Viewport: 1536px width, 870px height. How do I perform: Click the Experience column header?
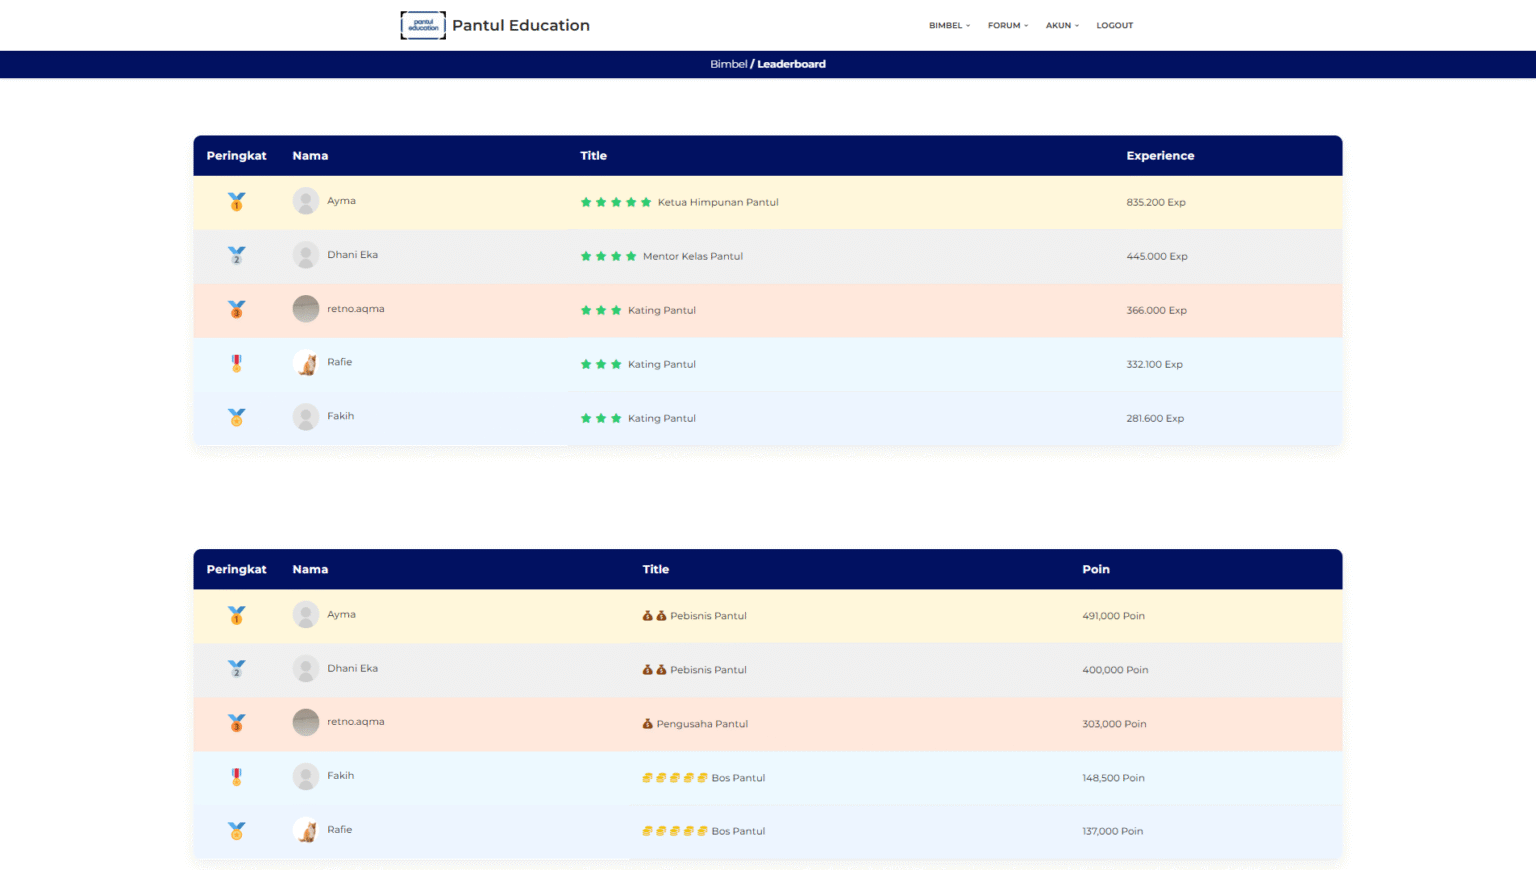1160,156
